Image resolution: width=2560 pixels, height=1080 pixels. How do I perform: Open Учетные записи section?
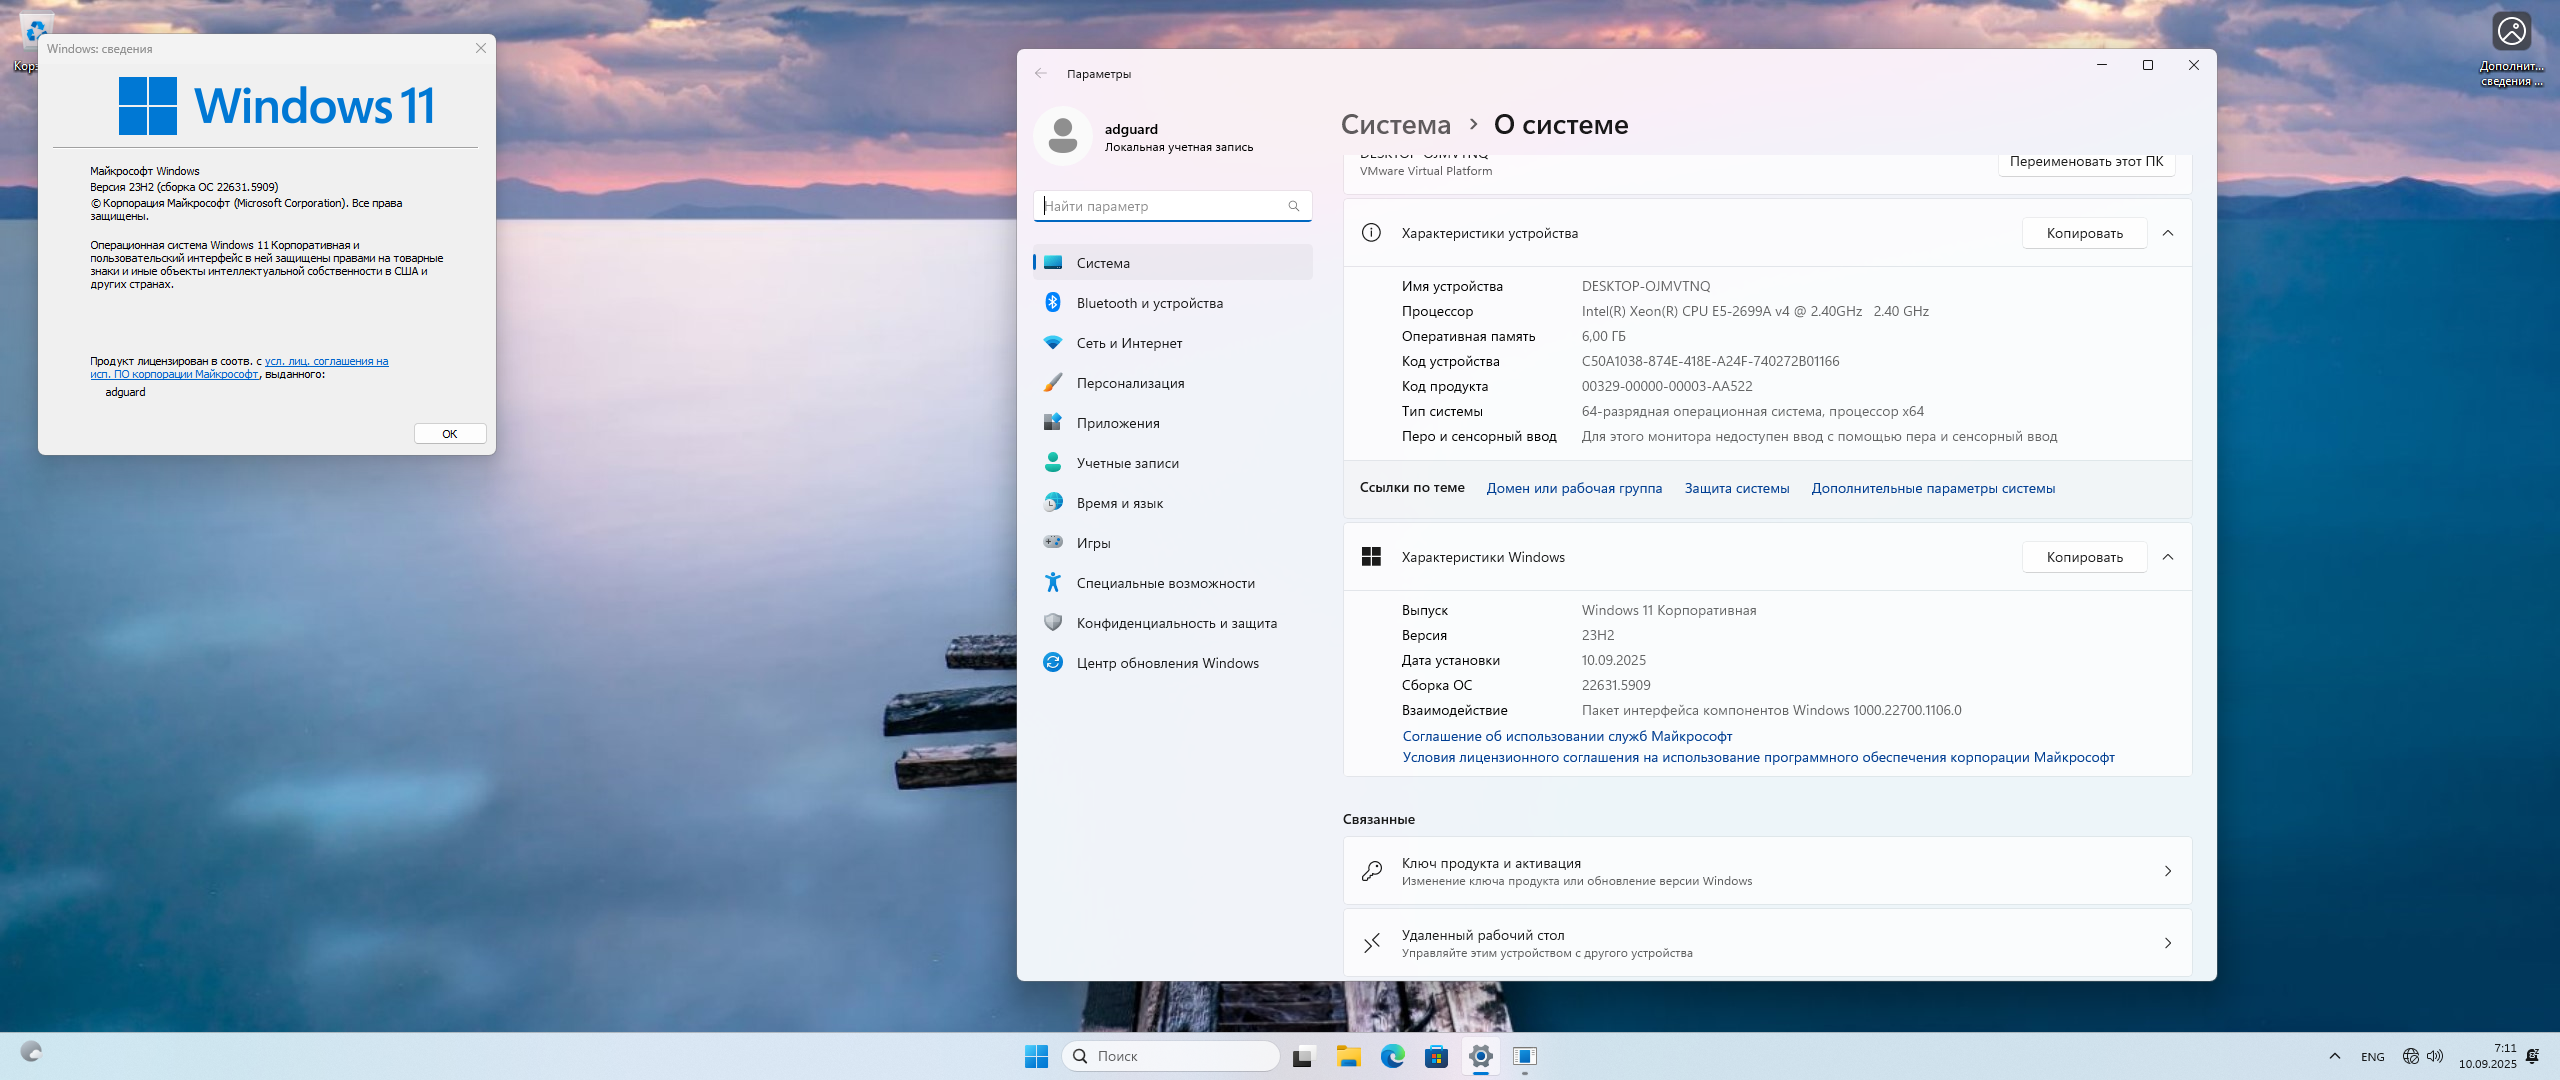[x=1172, y=463]
